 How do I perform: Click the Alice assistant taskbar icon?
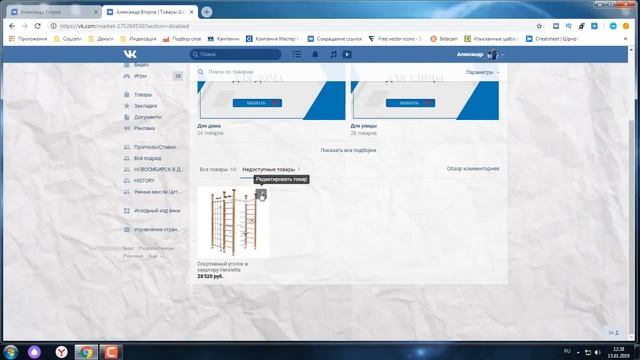click(x=35, y=351)
